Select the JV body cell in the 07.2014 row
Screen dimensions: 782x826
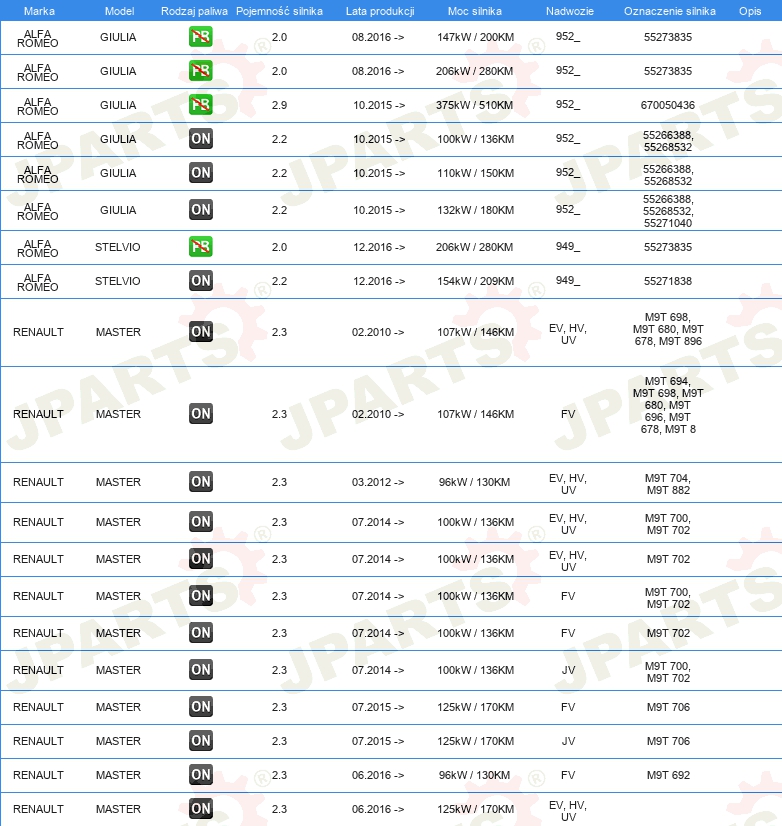(x=568, y=671)
